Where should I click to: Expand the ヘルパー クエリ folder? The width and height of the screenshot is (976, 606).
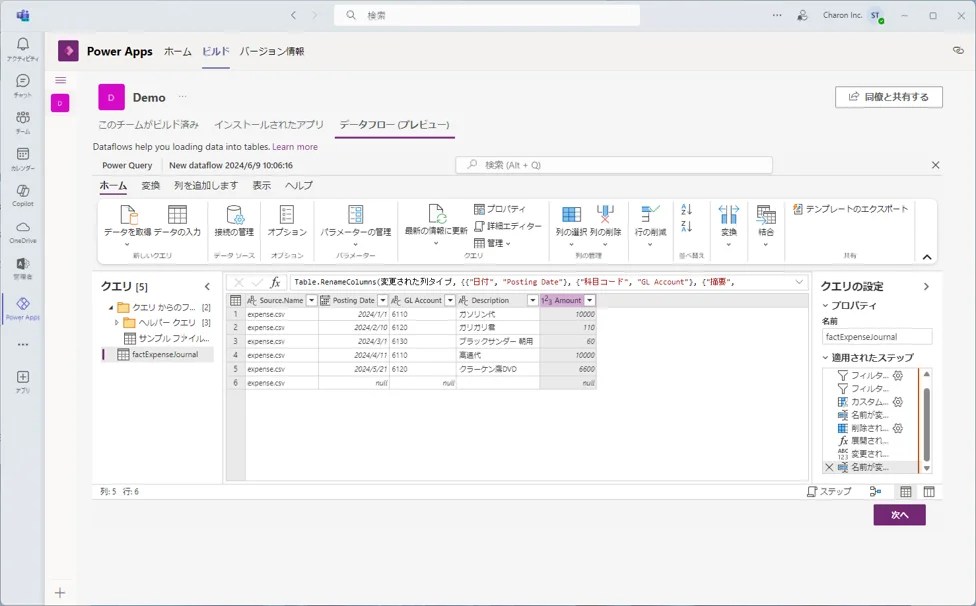(x=116, y=322)
